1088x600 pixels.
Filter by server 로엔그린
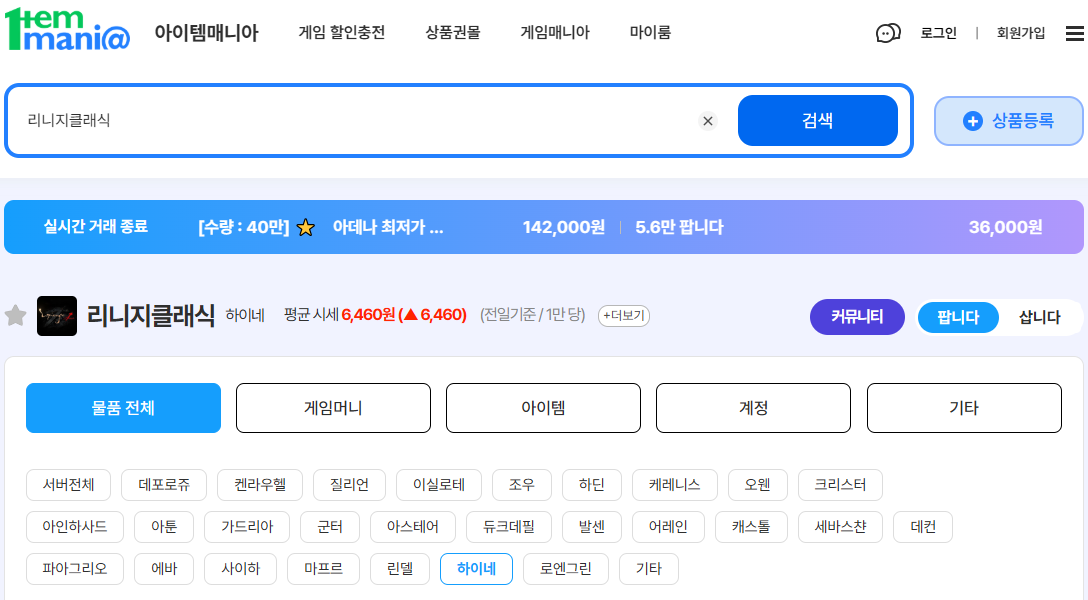click(566, 569)
